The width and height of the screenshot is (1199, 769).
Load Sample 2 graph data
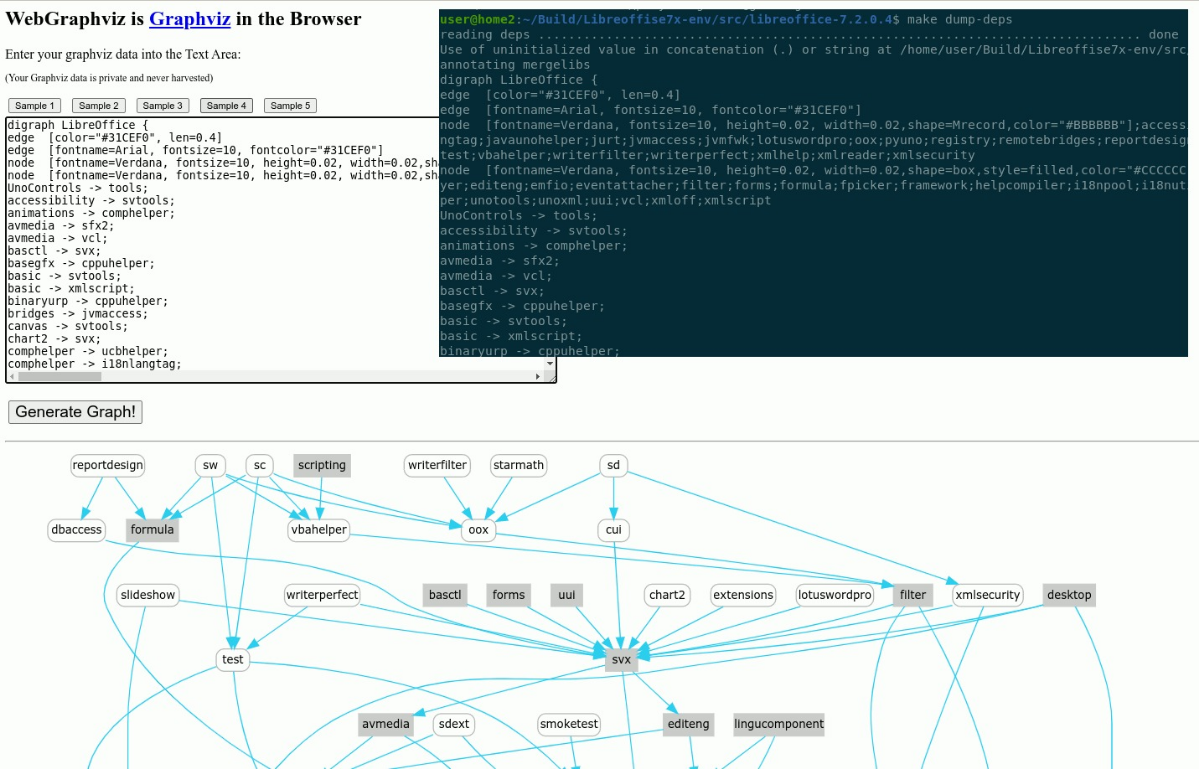pos(99,105)
